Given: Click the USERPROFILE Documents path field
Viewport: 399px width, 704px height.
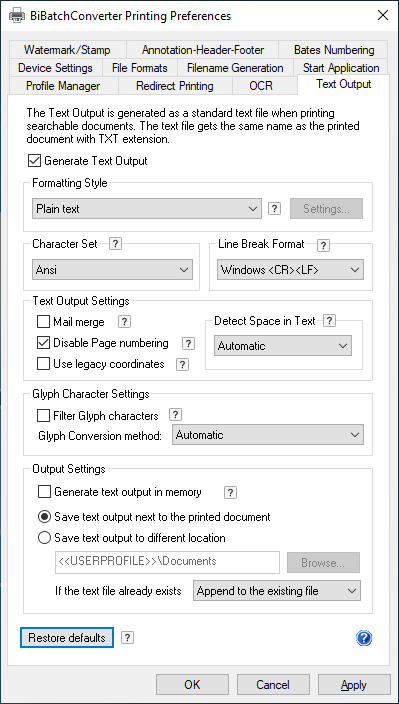Looking at the screenshot, I should [x=167, y=562].
